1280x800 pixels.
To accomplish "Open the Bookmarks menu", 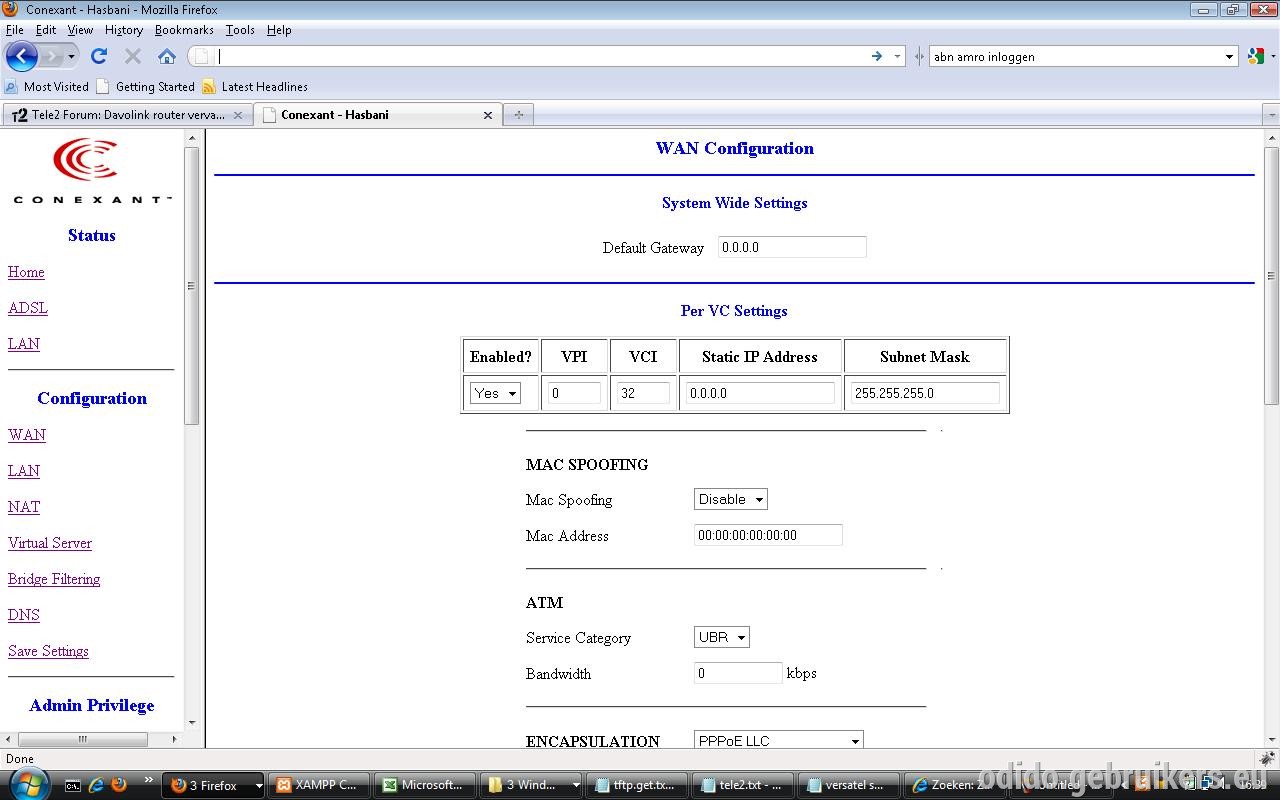I will click(x=184, y=30).
